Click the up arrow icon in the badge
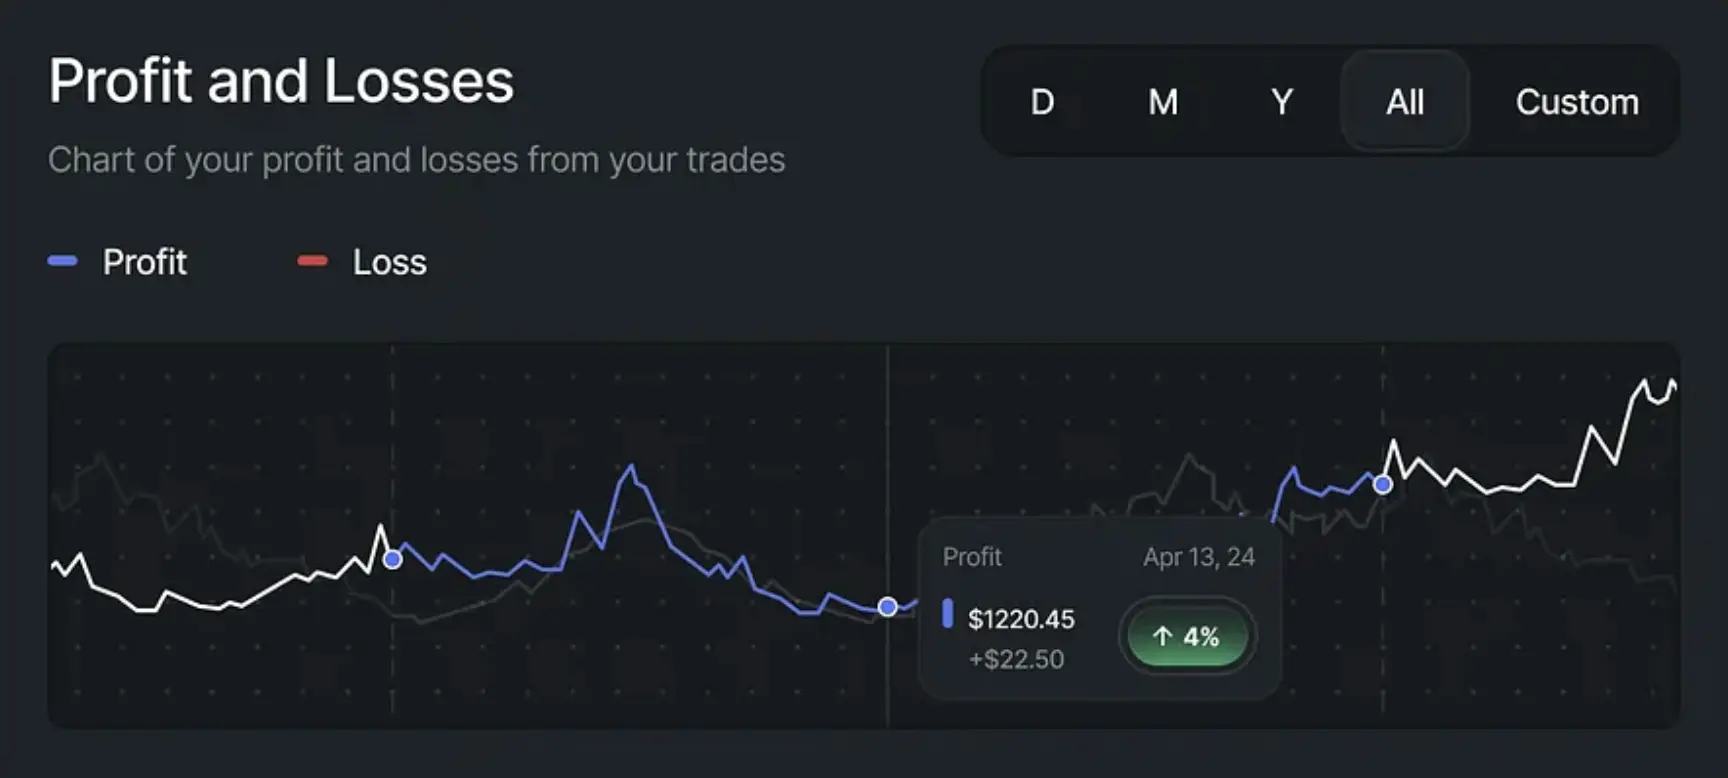 [x=1162, y=636]
